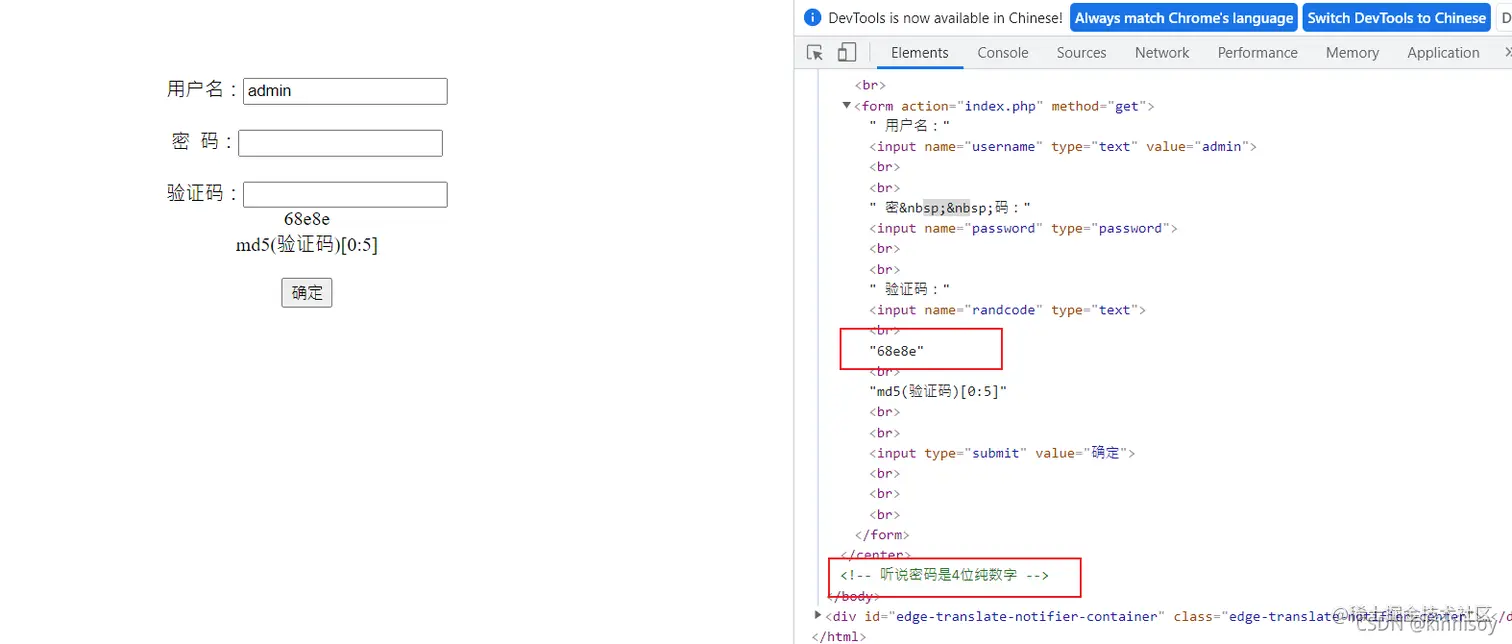Click Always match Chrome's language button

click(x=1184, y=18)
